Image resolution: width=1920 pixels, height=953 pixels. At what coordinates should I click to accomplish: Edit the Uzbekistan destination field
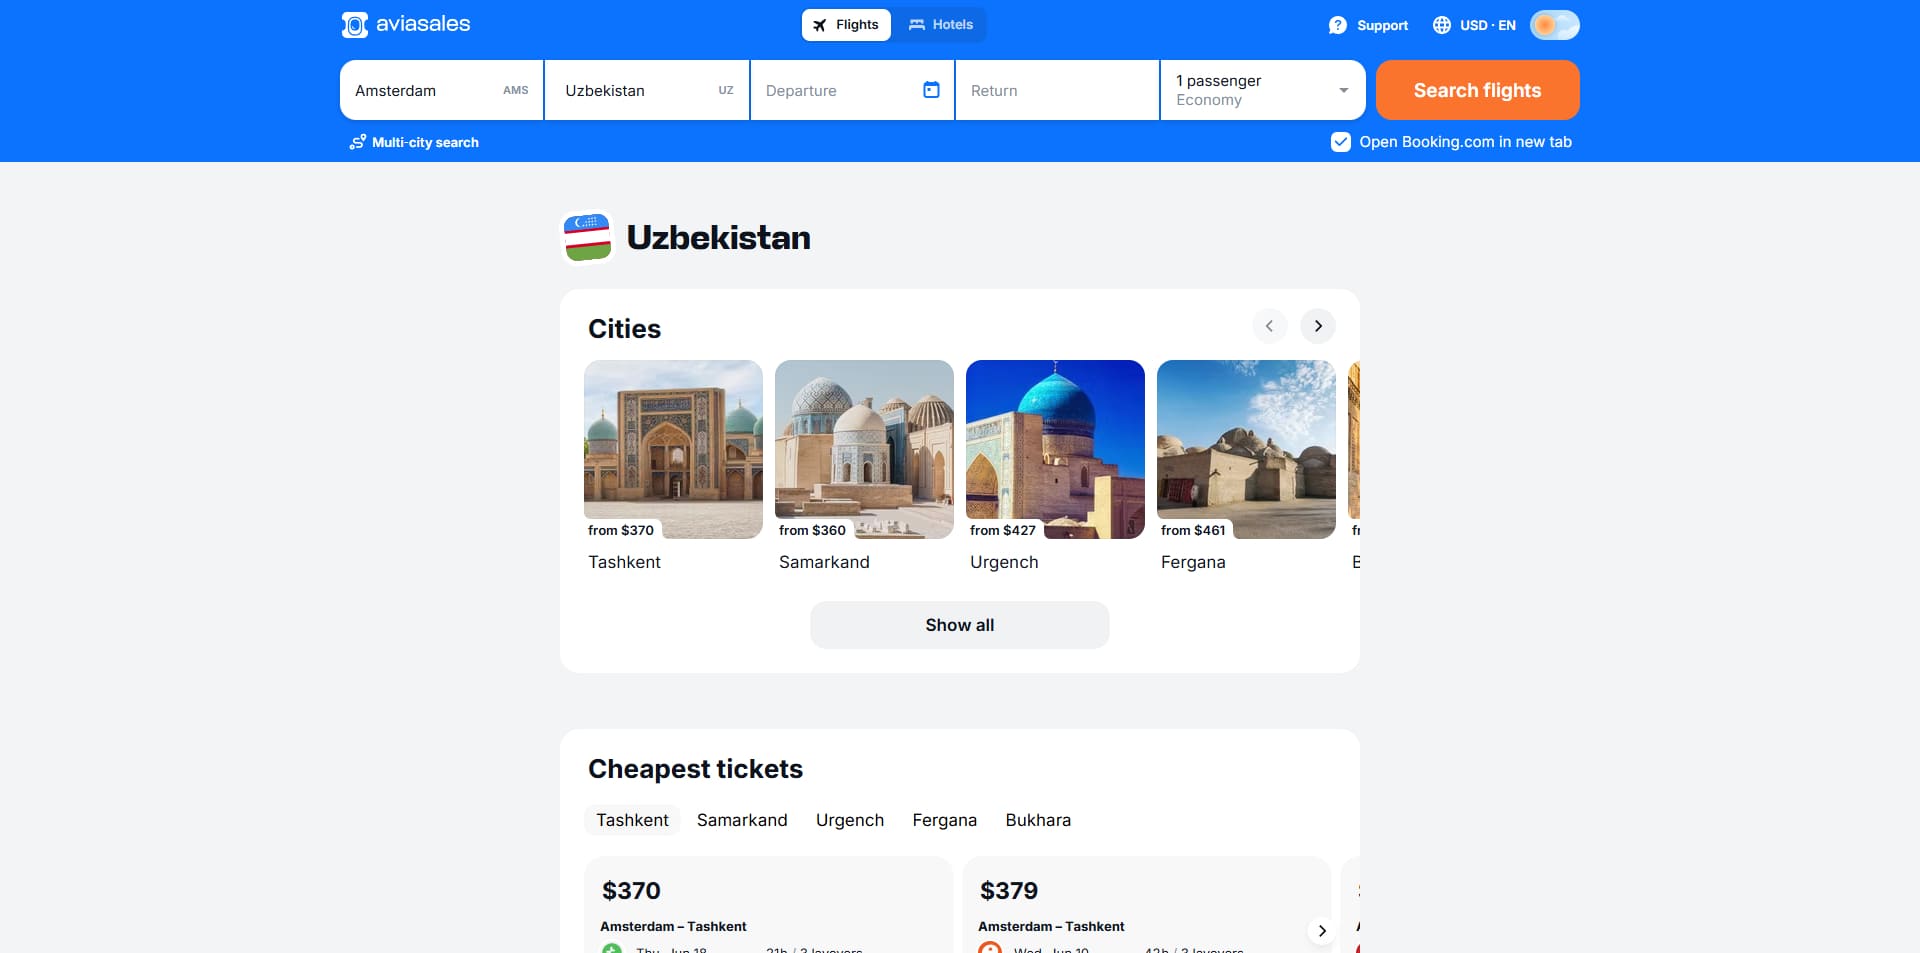coord(648,90)
